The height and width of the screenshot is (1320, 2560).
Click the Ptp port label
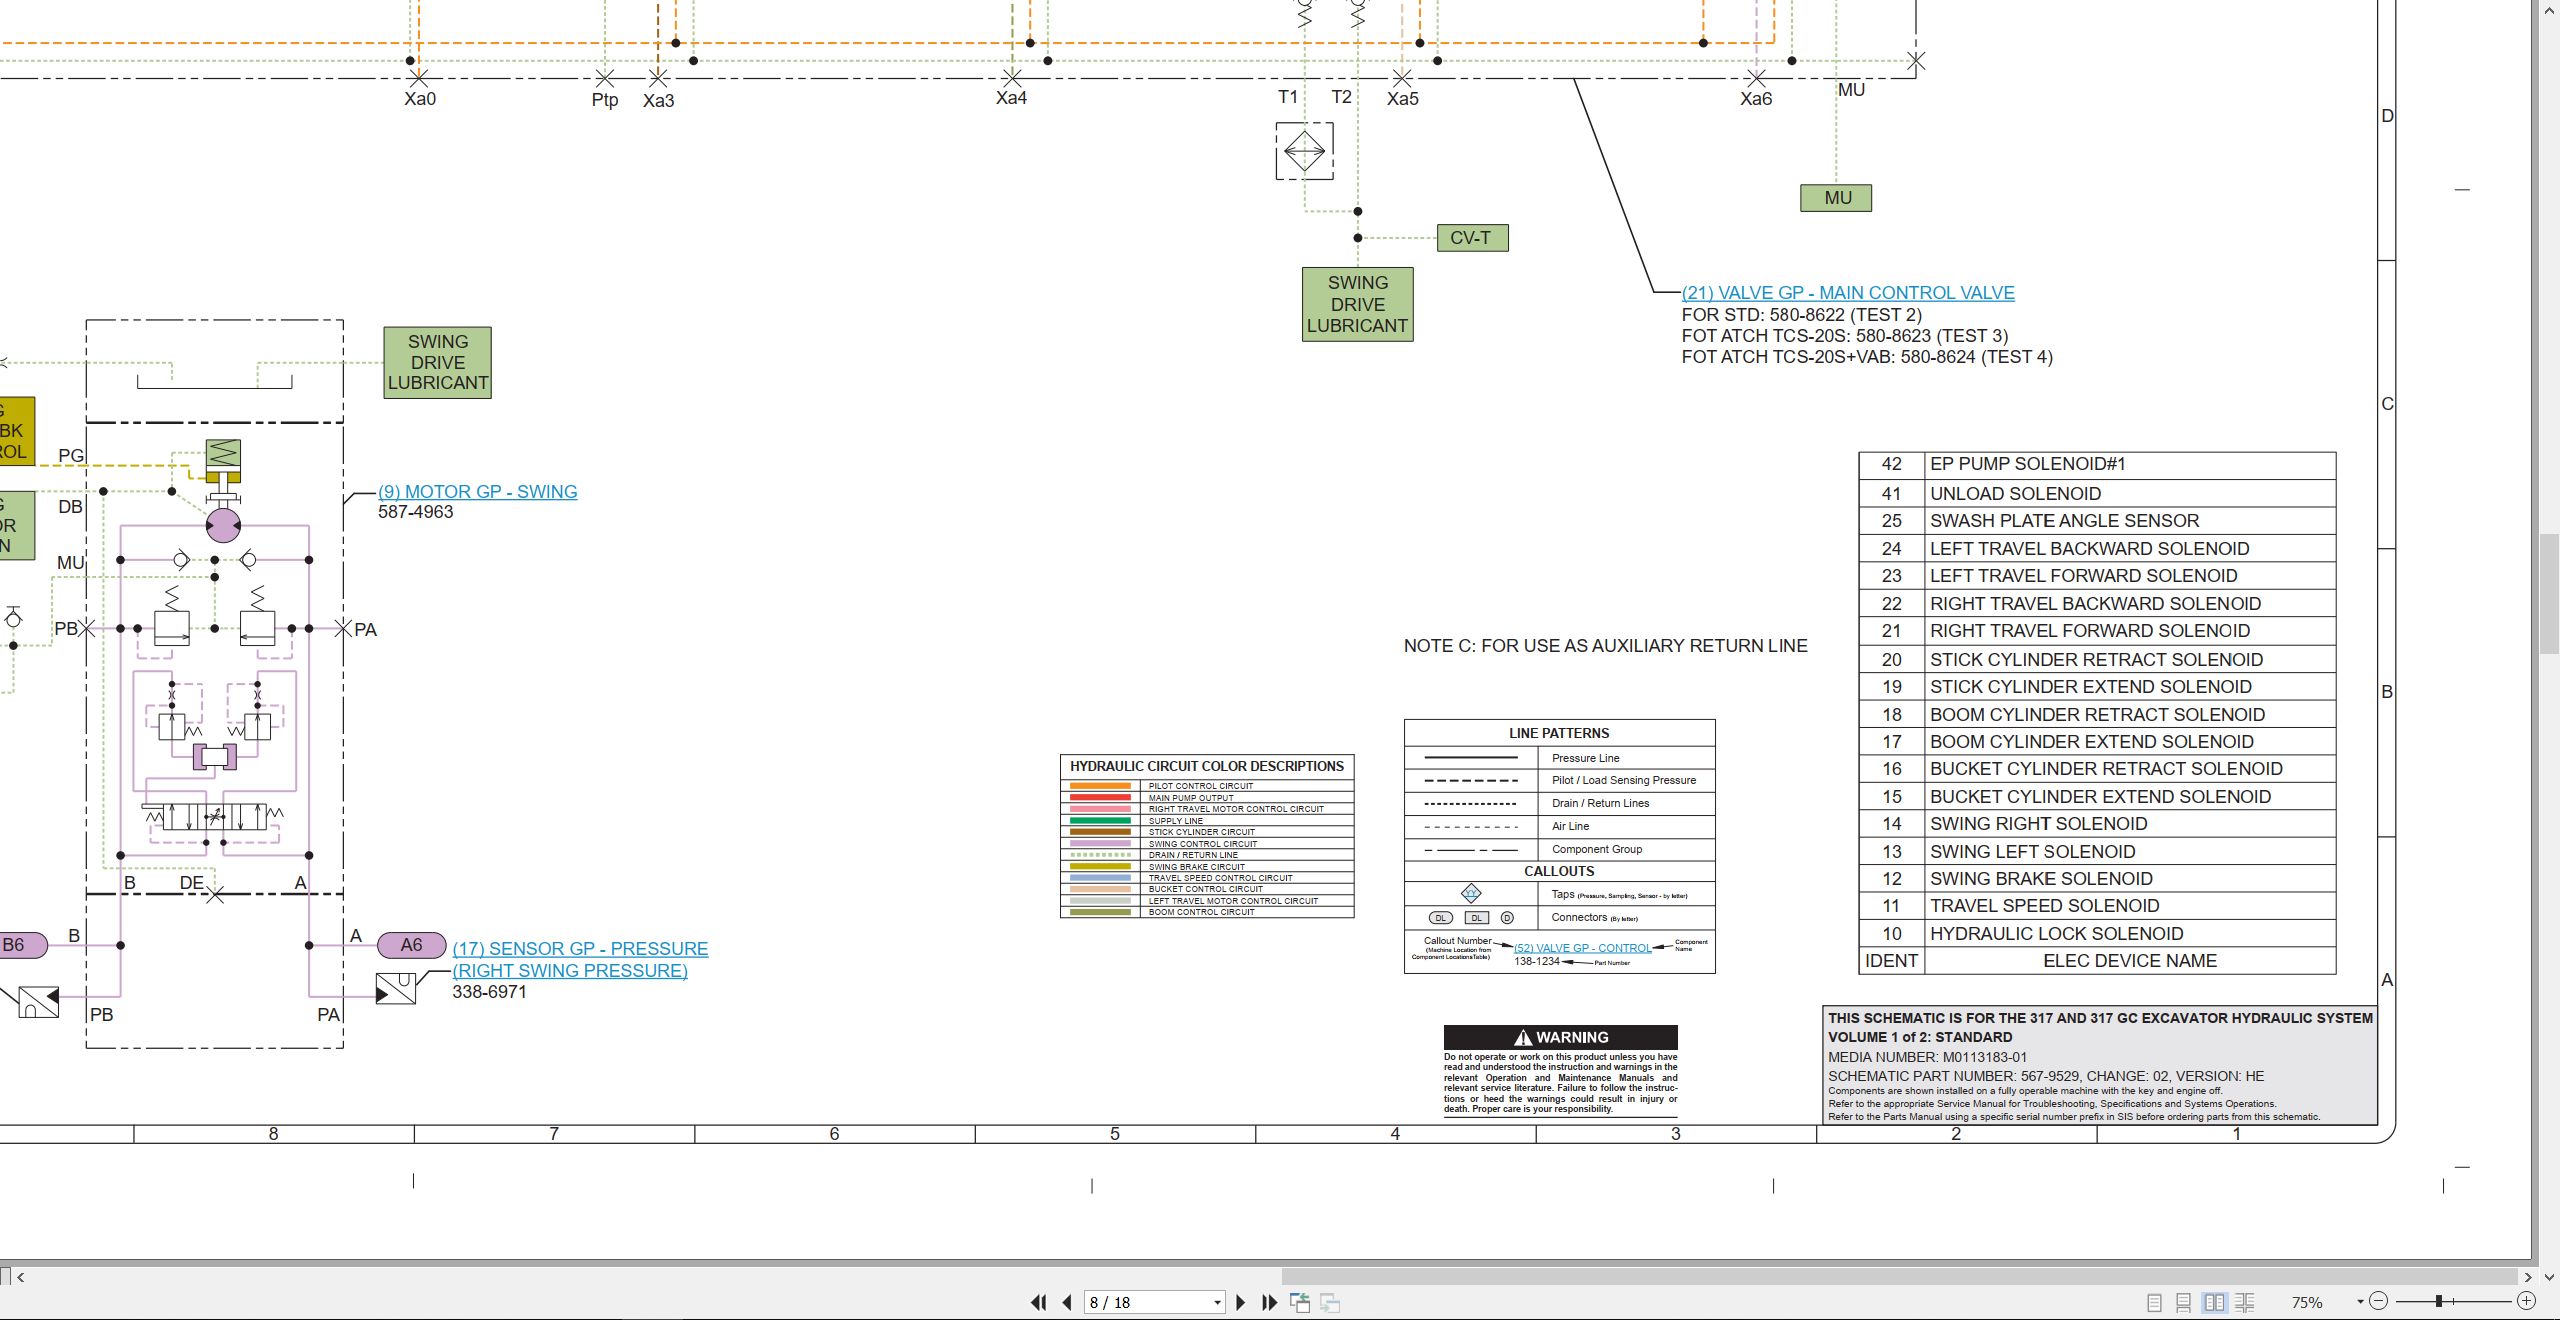point(605,100)
